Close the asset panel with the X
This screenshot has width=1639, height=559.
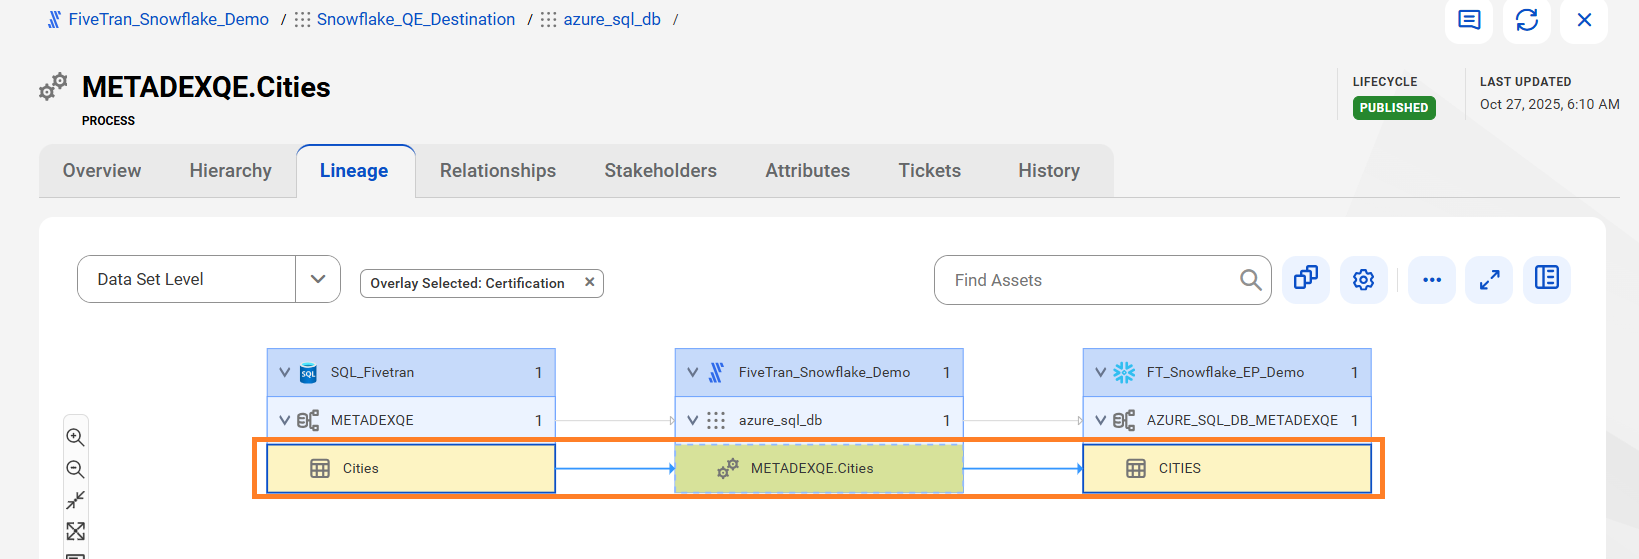coord(1584,20)
